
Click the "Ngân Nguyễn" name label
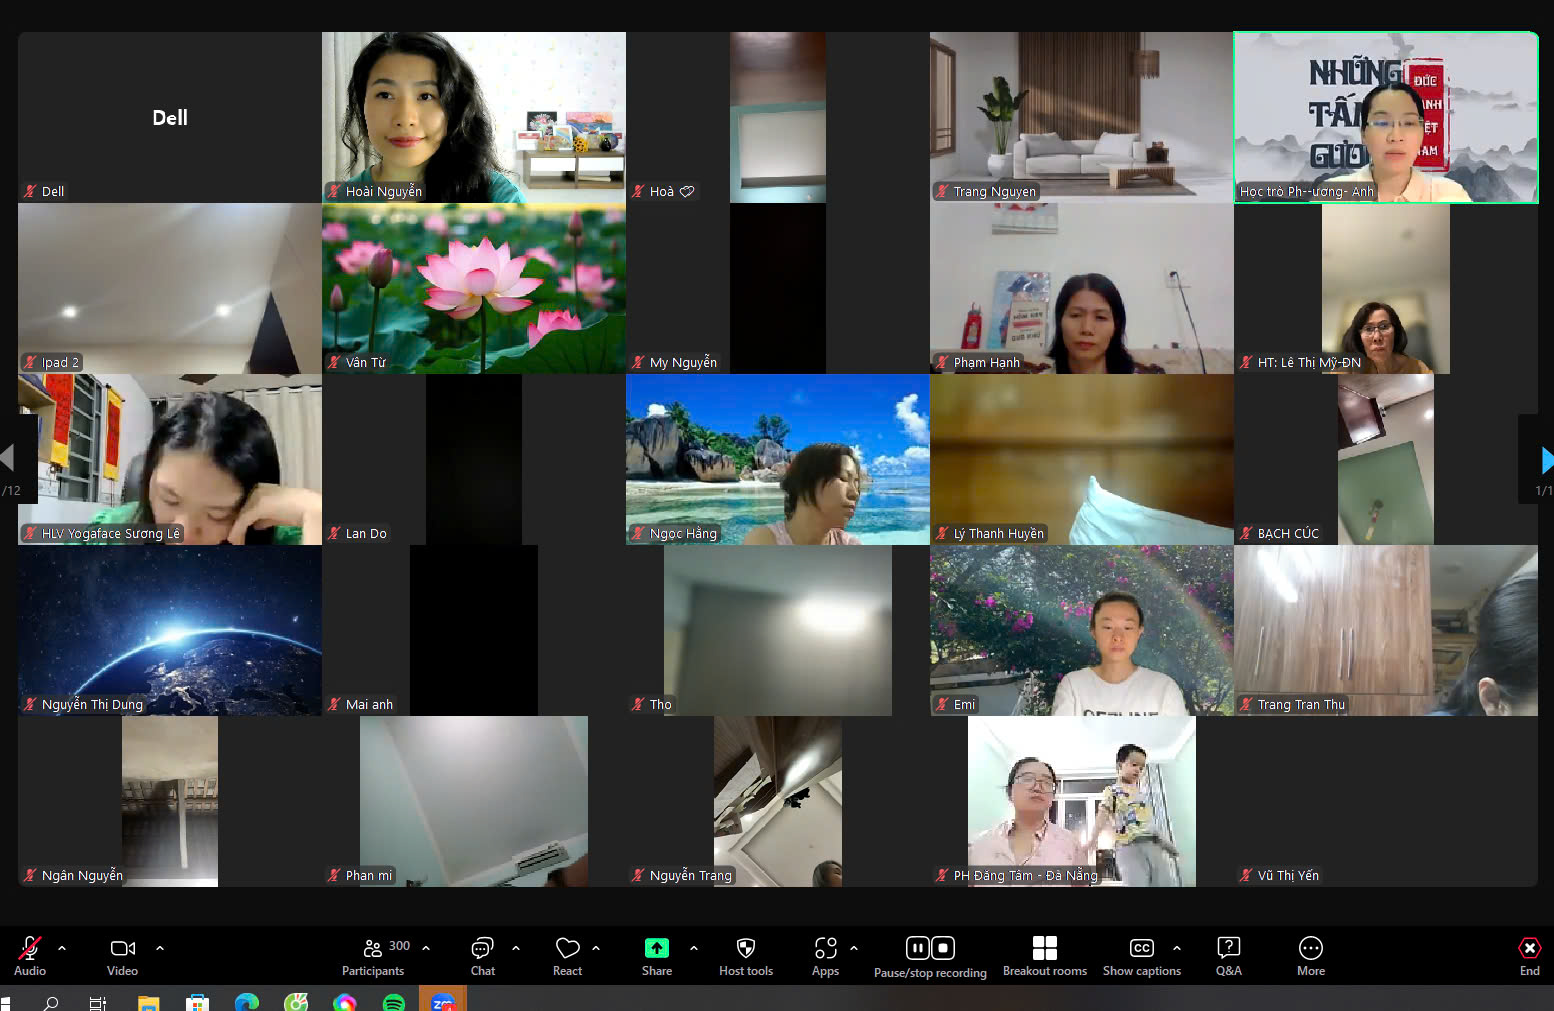(x=82, y=875)
